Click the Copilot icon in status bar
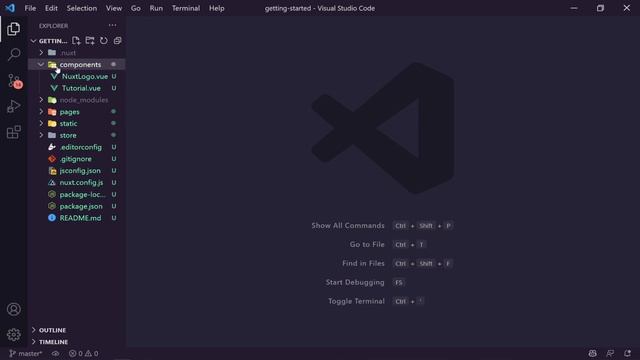This screenshot has width=640, height=360. (x=593, y=353)
